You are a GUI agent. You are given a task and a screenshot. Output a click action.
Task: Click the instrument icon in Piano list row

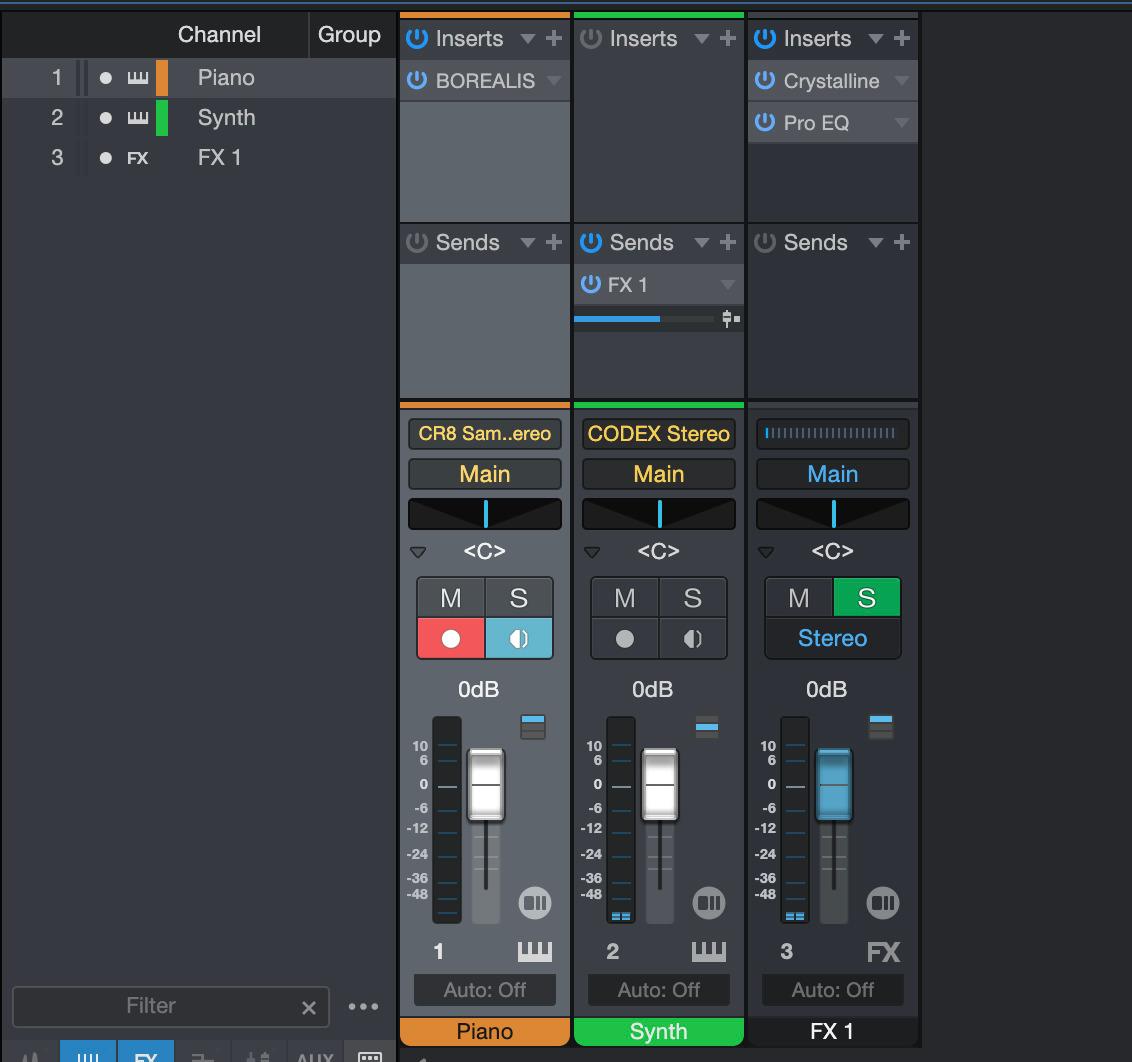point(138,78)
